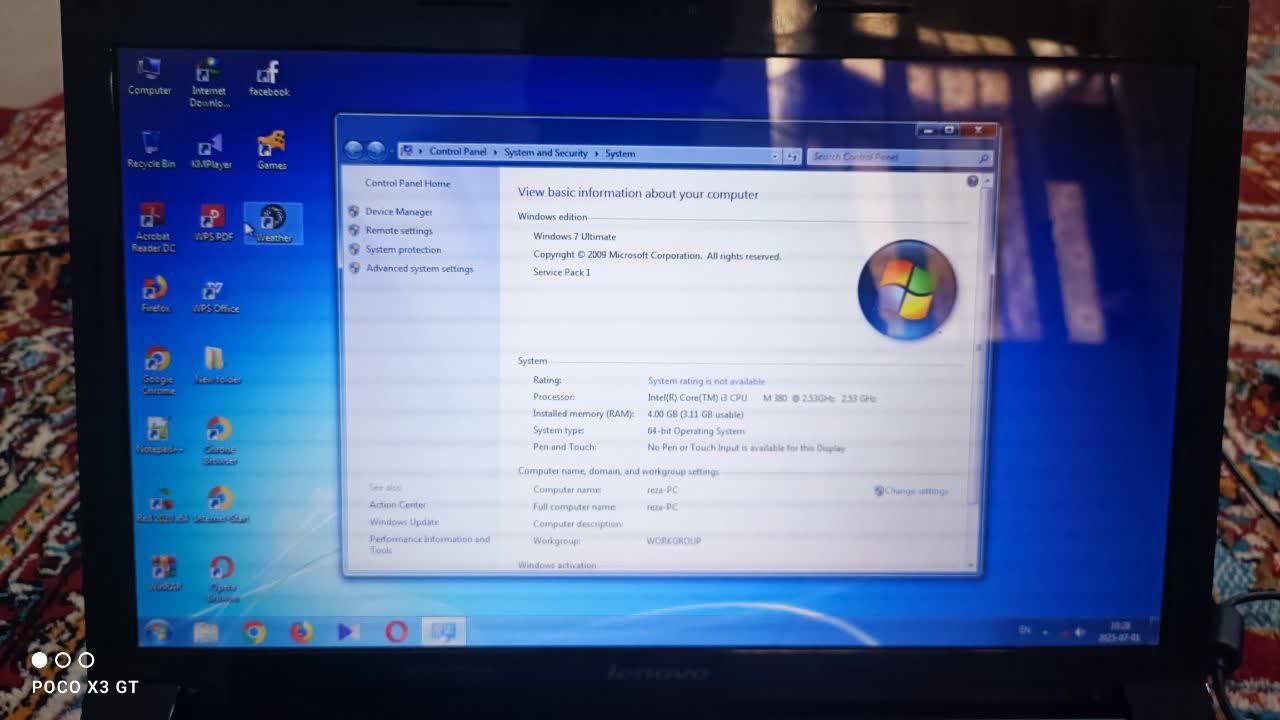
Task: Select the Opera Browser desktop shortcut
Action: tap(222, 579)
